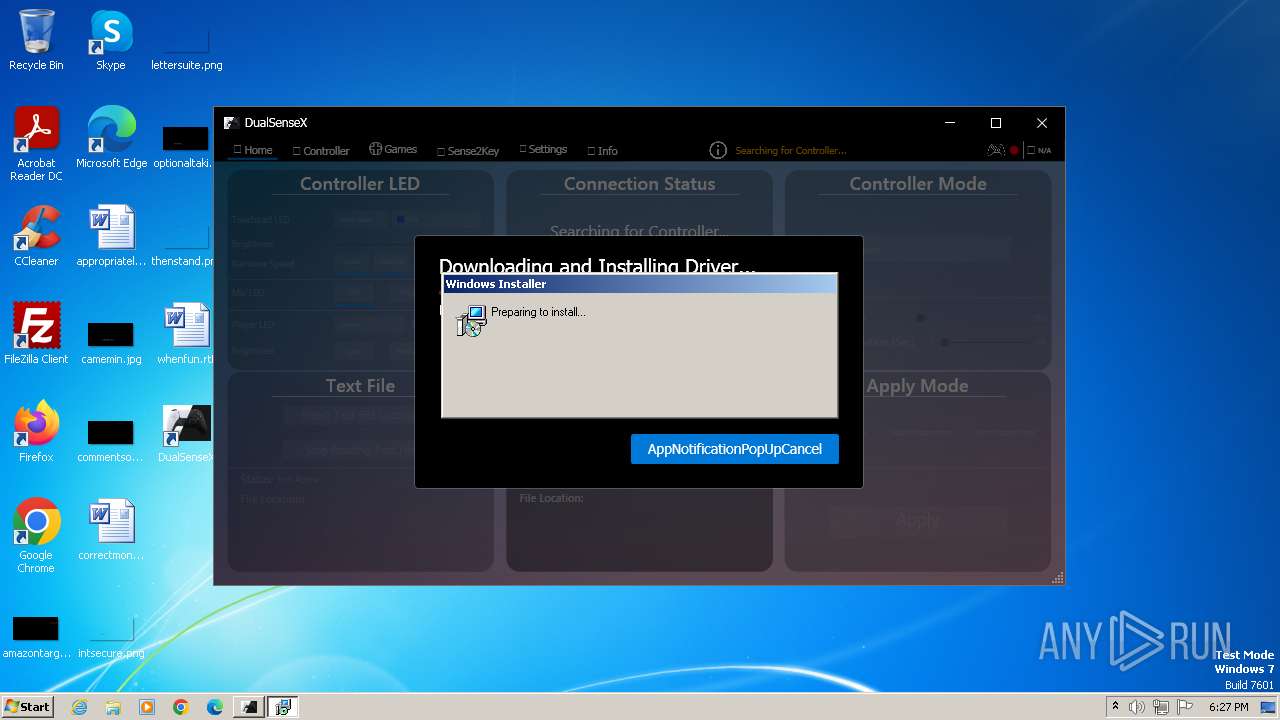The image size is (1280, 720).
Task: Select the appropriatel Word document icon
Action: (x=111, y=236)
